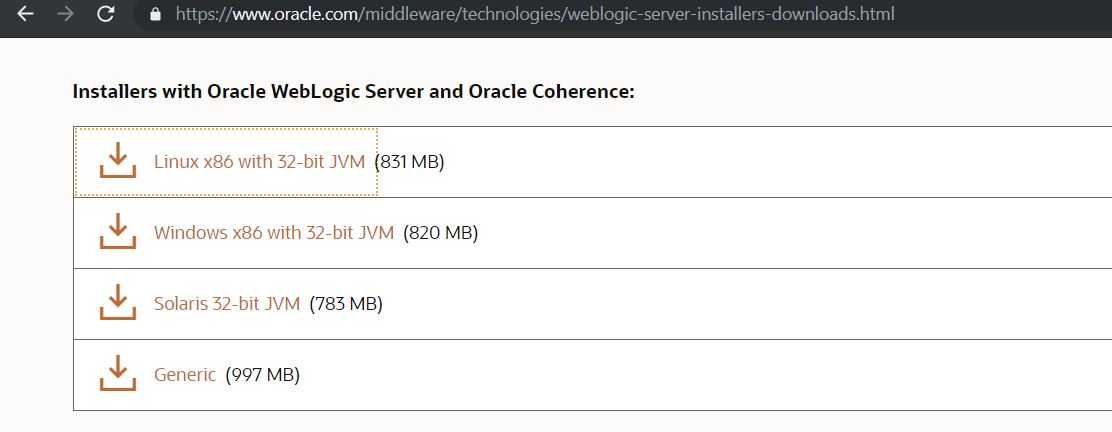This screenshot has height=432, width=1112.
Task: Click the word Coherence in the heading
Action: pos(586,92)
